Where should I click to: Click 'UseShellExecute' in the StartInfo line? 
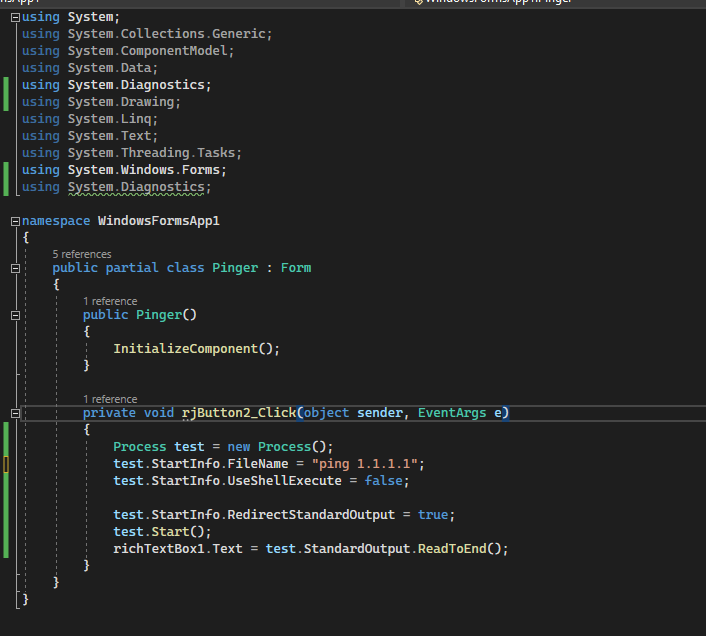(x=284, y=481)
